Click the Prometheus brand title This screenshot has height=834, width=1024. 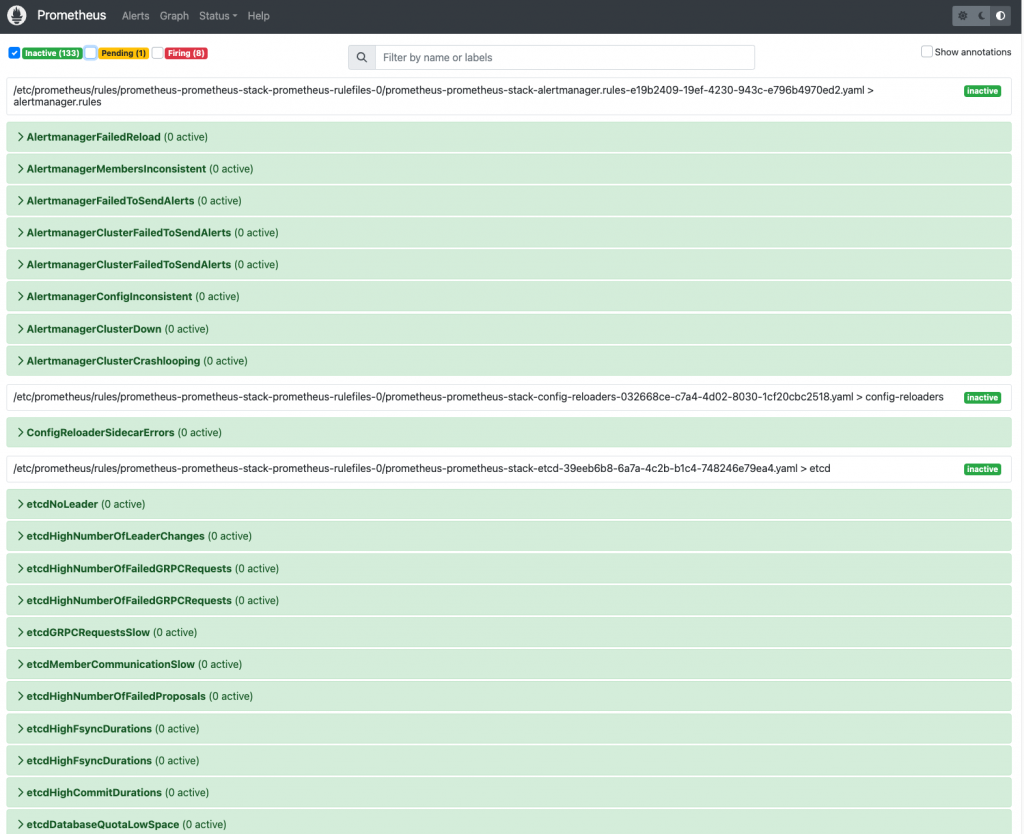pyautogui.click(x=71, y=15)
